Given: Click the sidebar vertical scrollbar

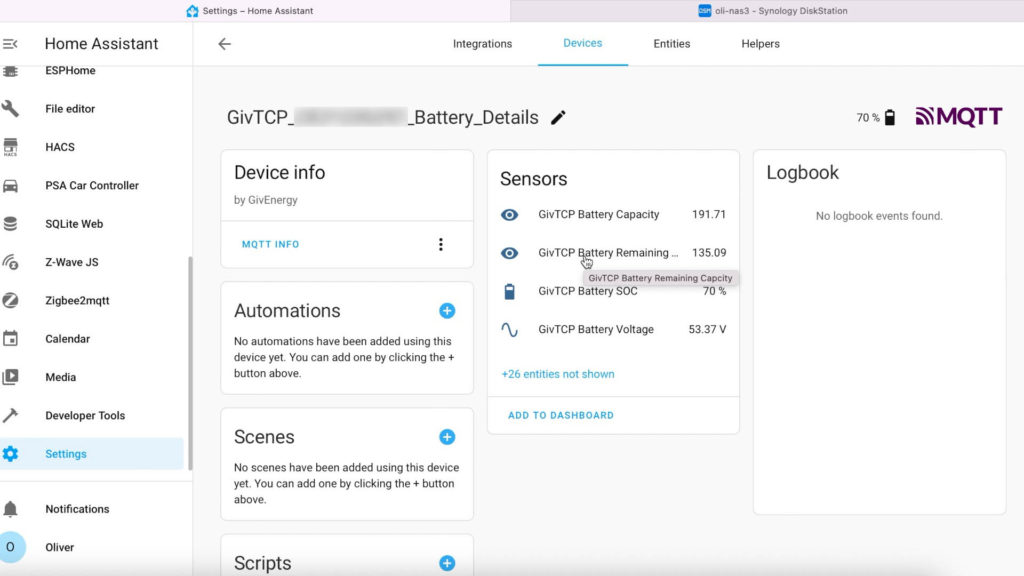Looking at the screenshot, I should 190,362.
